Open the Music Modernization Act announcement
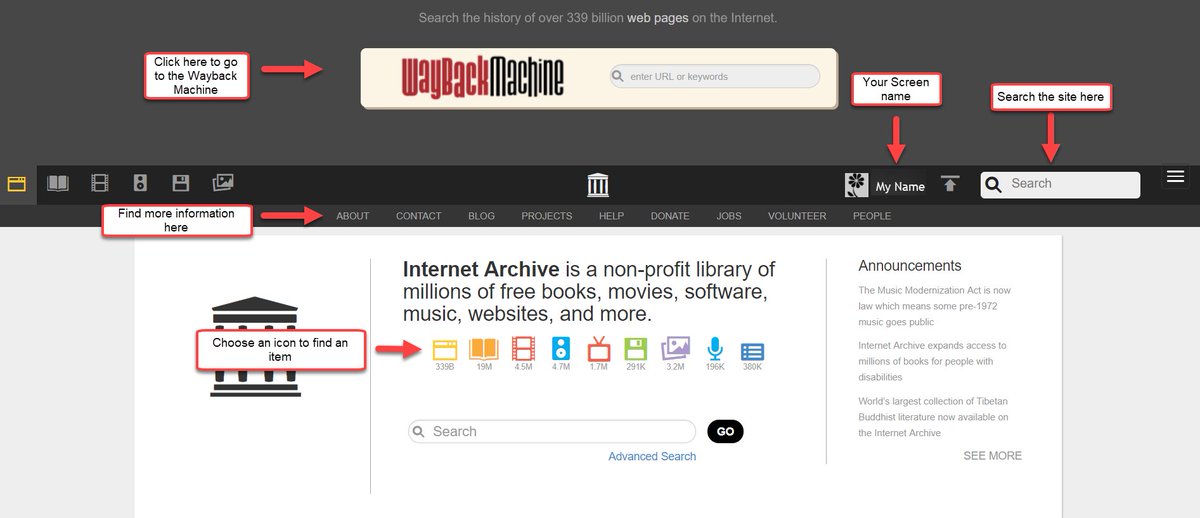This screenshot has width=1200, height=518. tap(935, 306)
